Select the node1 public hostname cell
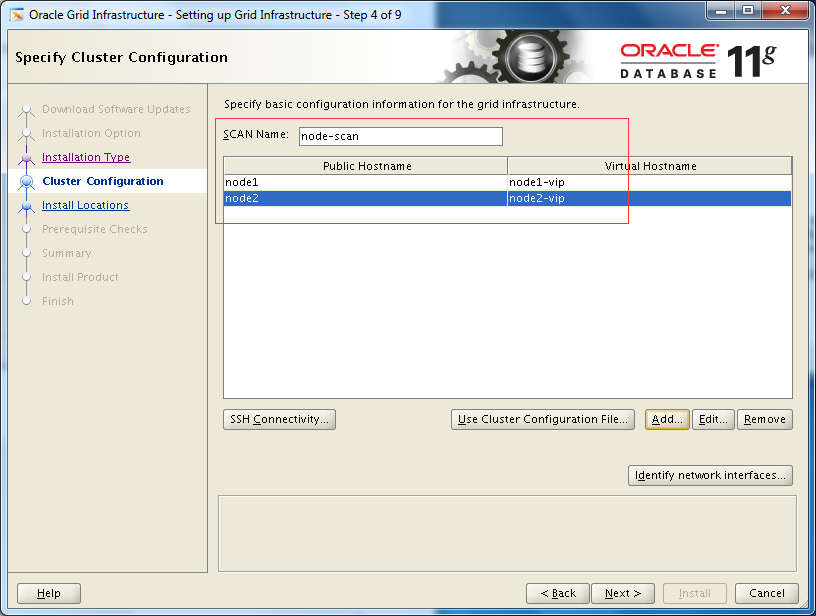 (x=365, y=182)
